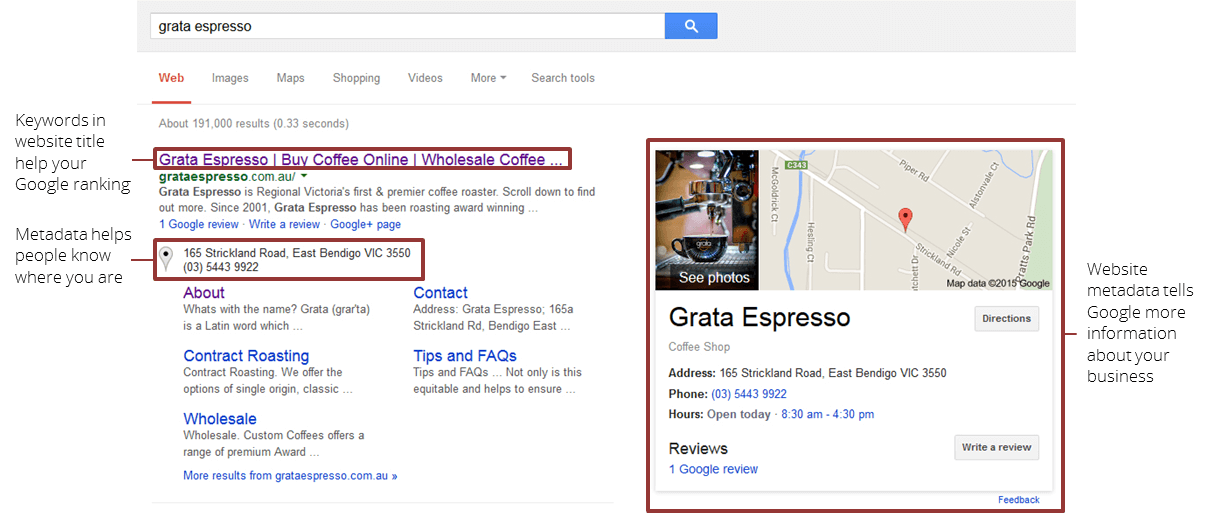This screenshot has width=1210, height=513.
Task: Expand the More dropdown menu
Action: (x=489, y=78)
